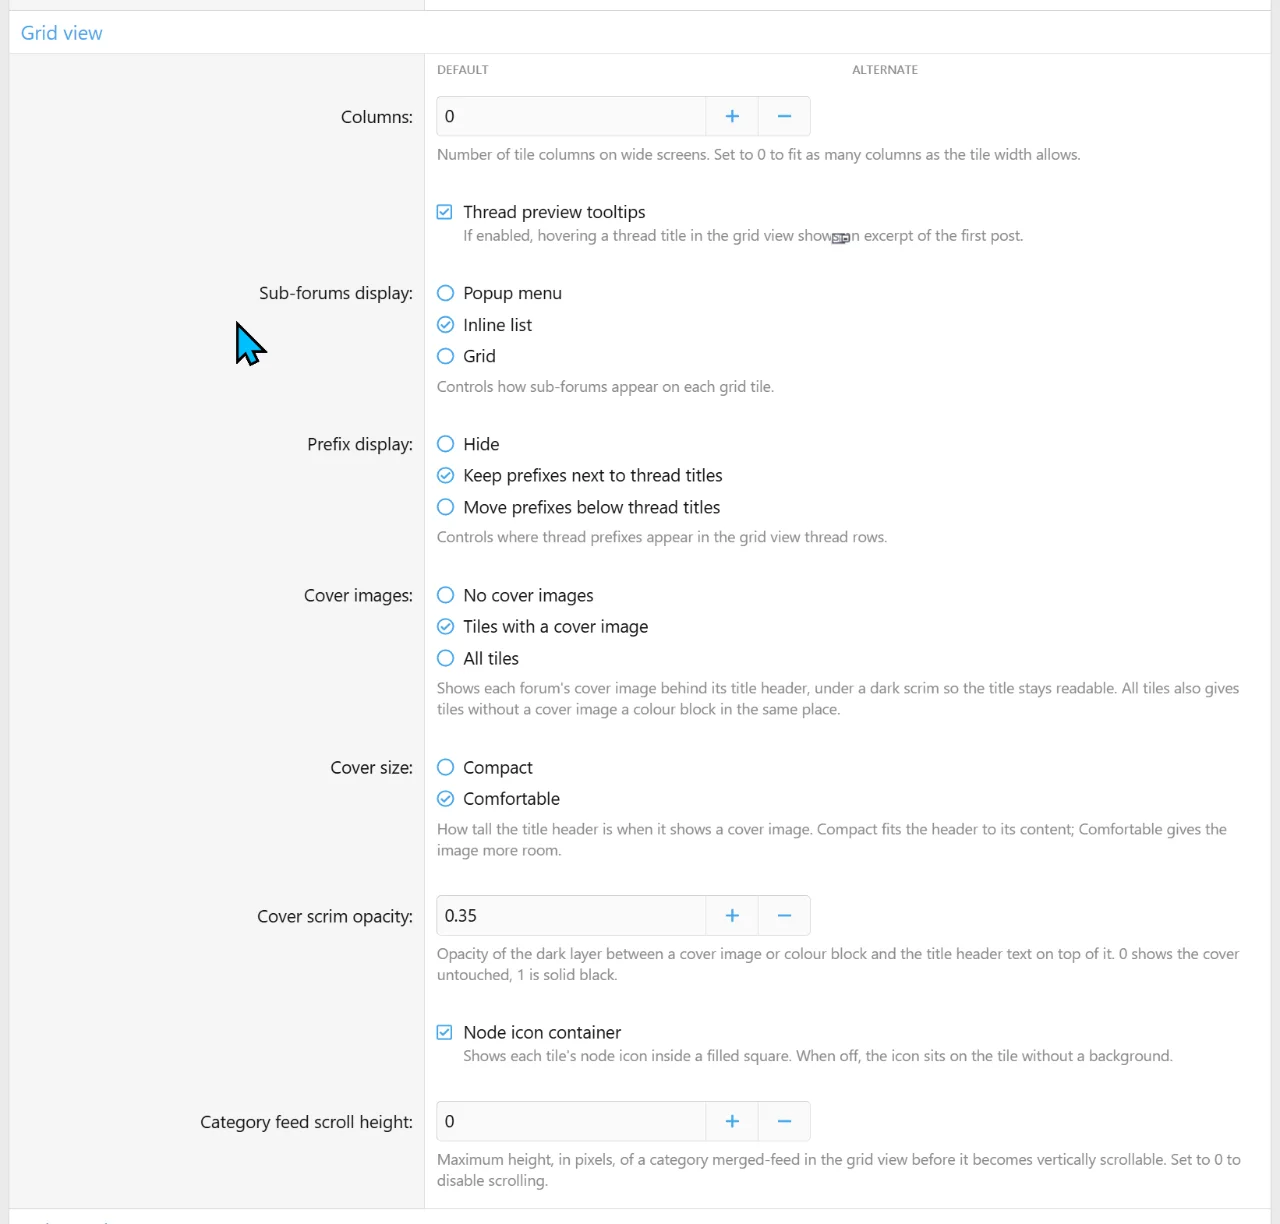Click the 'Cover images:' label
Screen dimensions: 1280x1224
[358, 595]
